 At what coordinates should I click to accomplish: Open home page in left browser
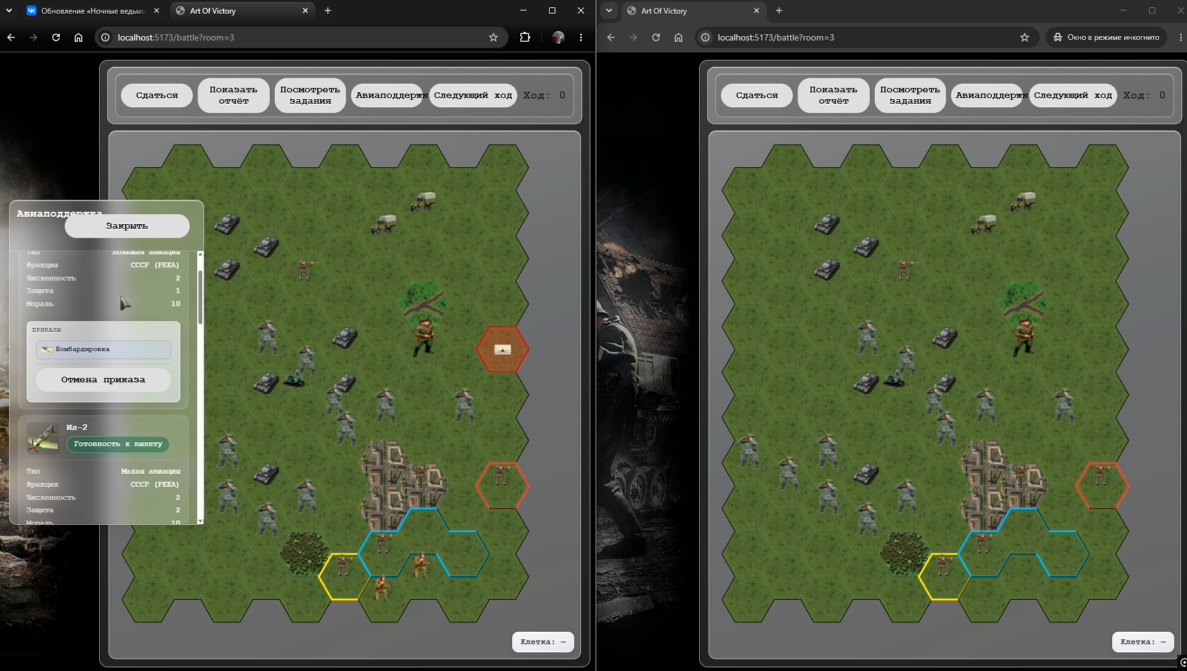78,37
